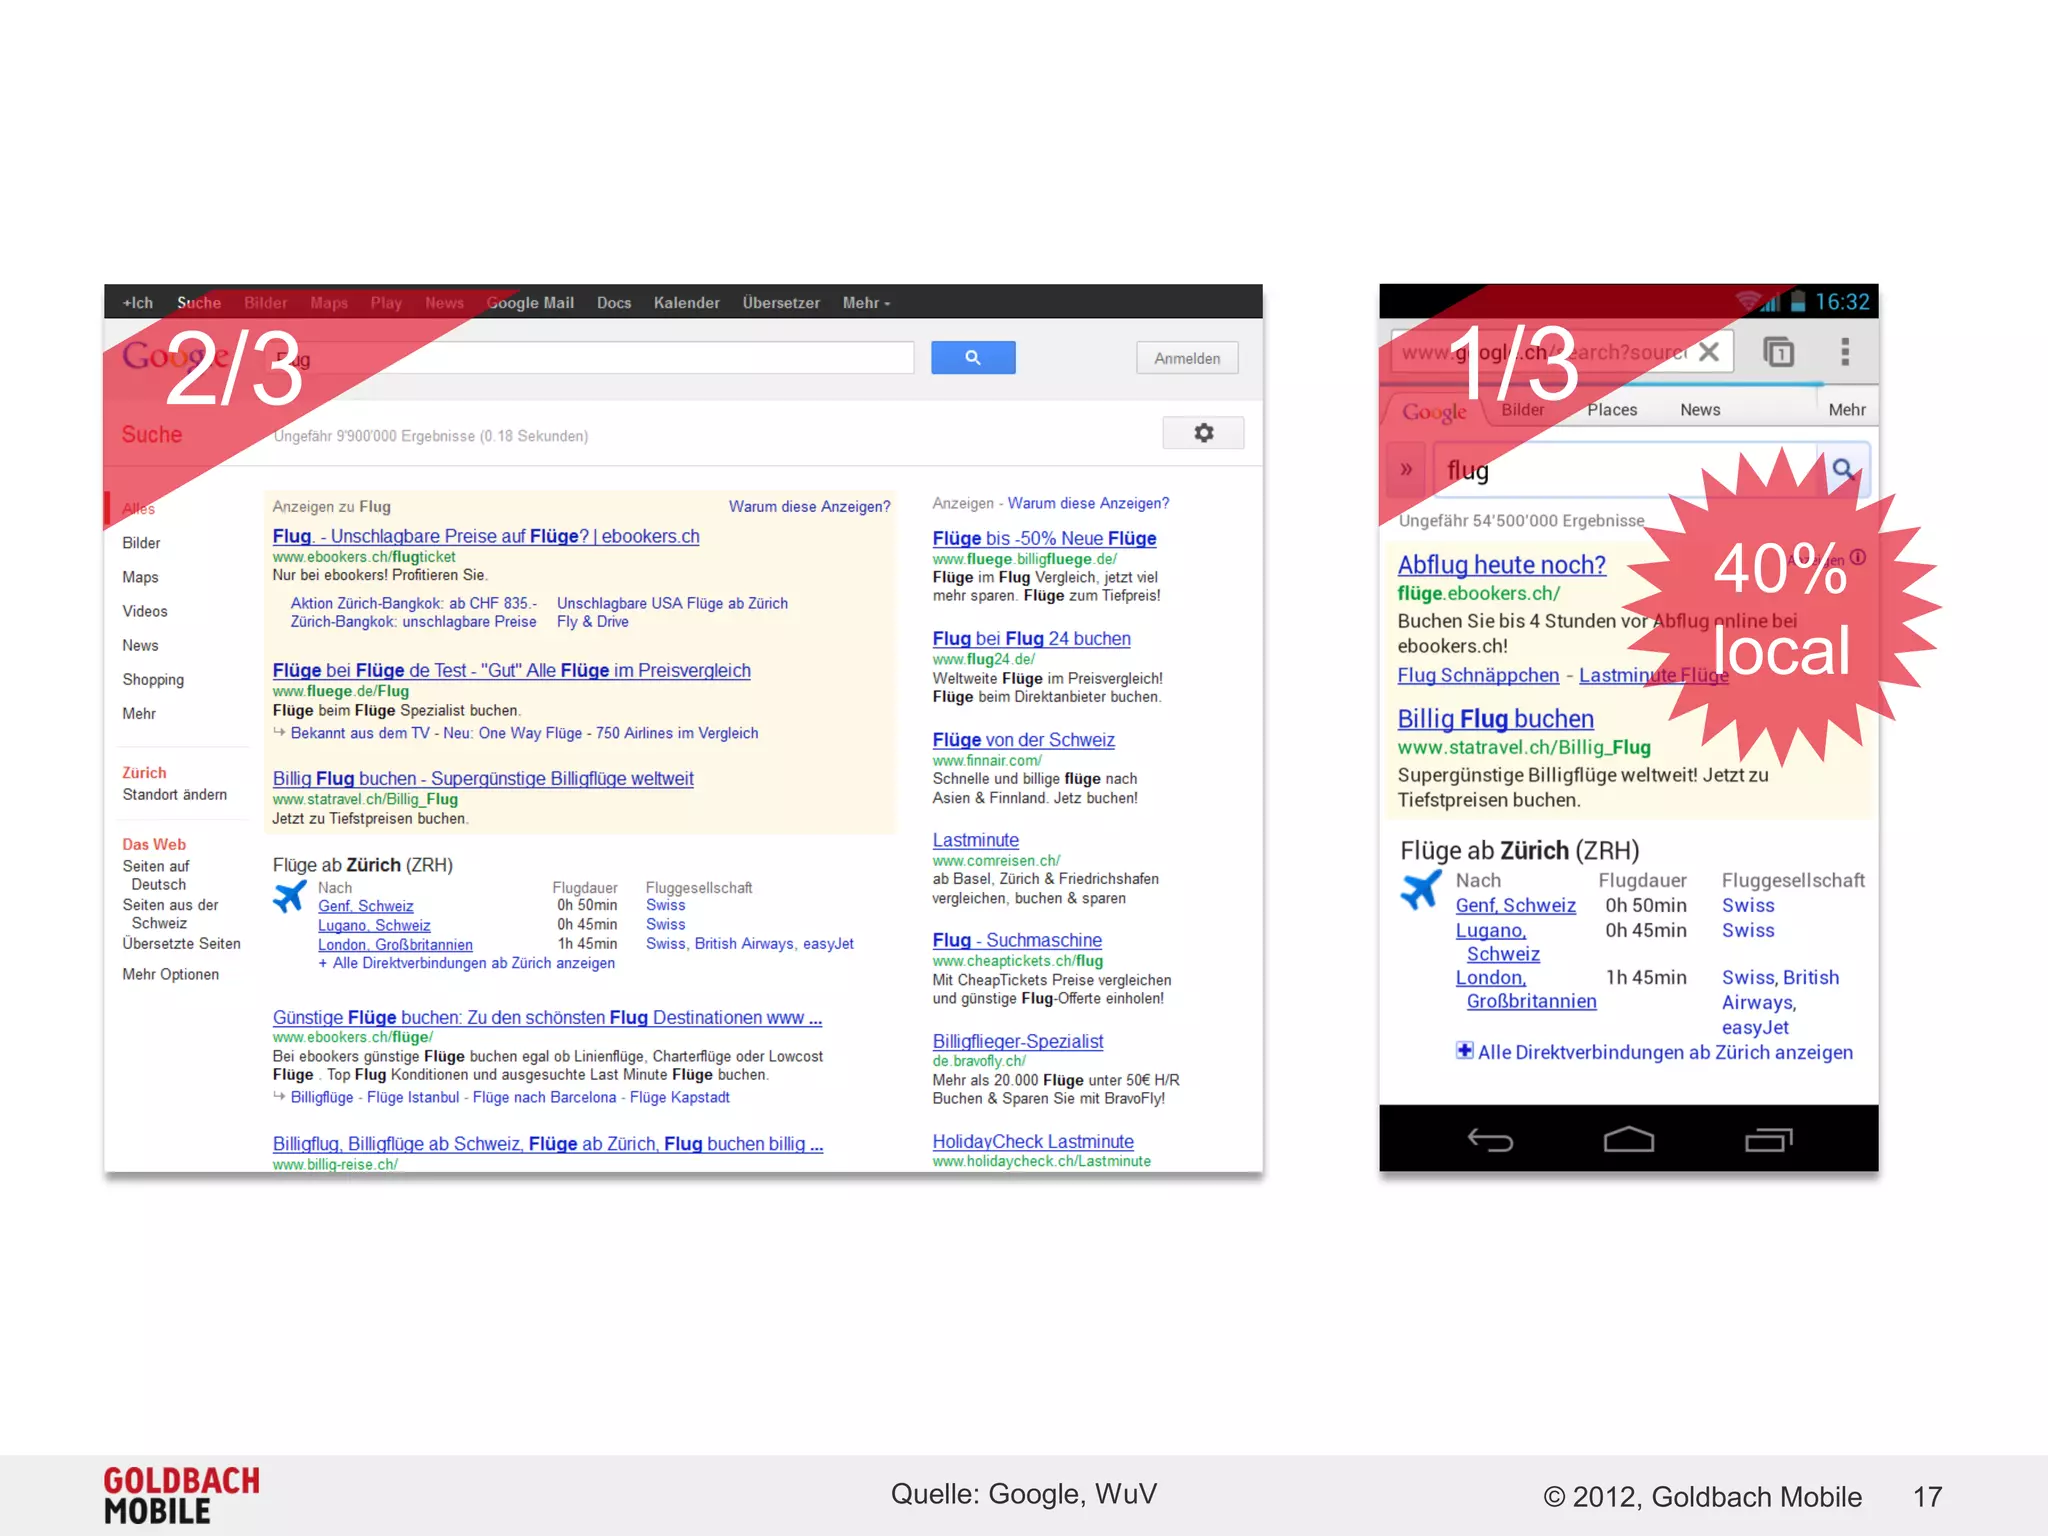
Task: Select Videos in the left sidebar
Action: click(x=145, y=611)
